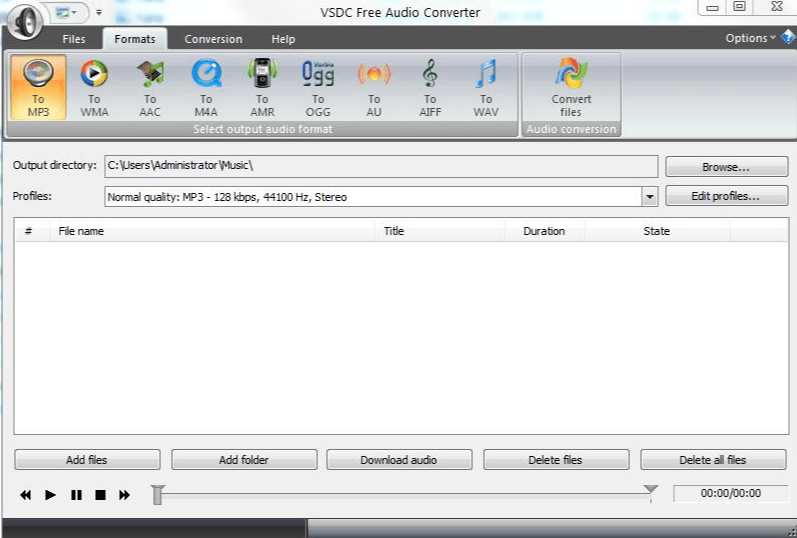
Task: Skip forward to next track
Action: pyautogui.click(x=125, y=495)
